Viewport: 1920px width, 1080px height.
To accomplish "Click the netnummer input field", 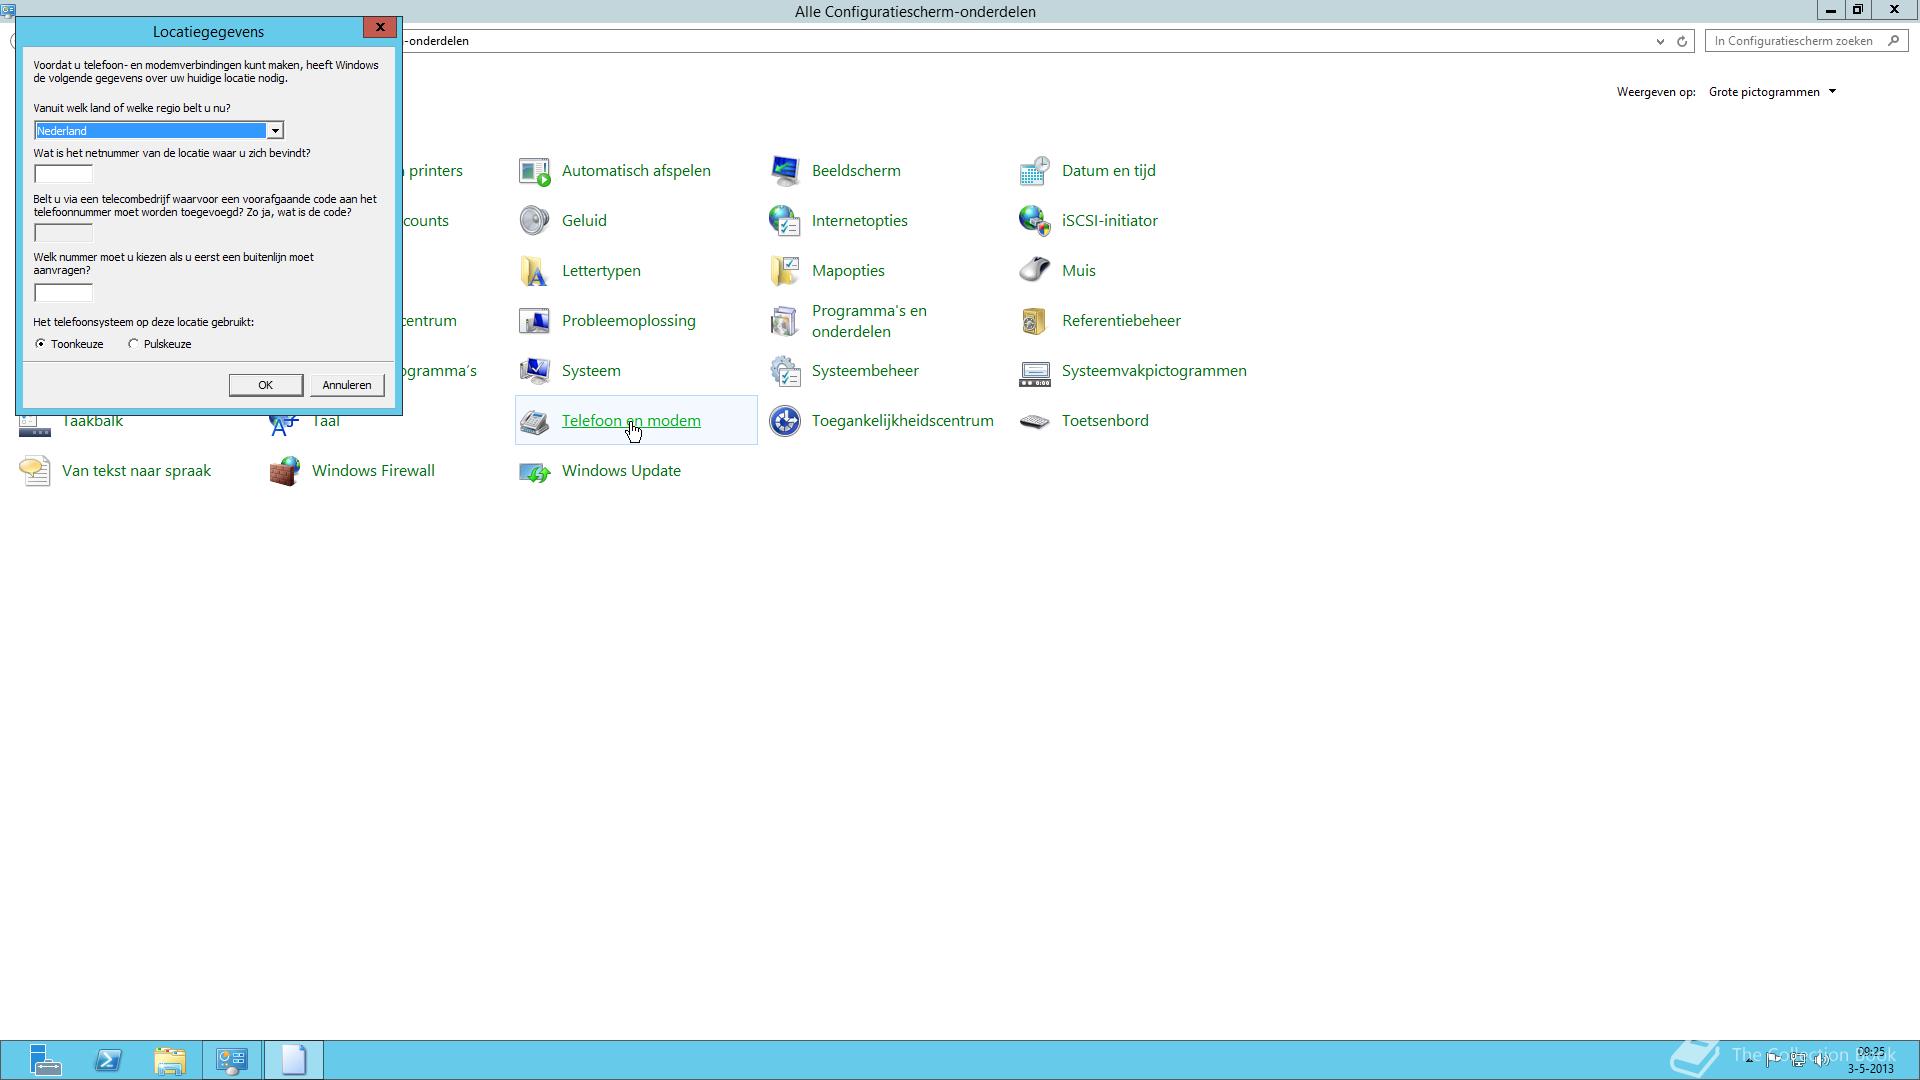I will [63, 174].
